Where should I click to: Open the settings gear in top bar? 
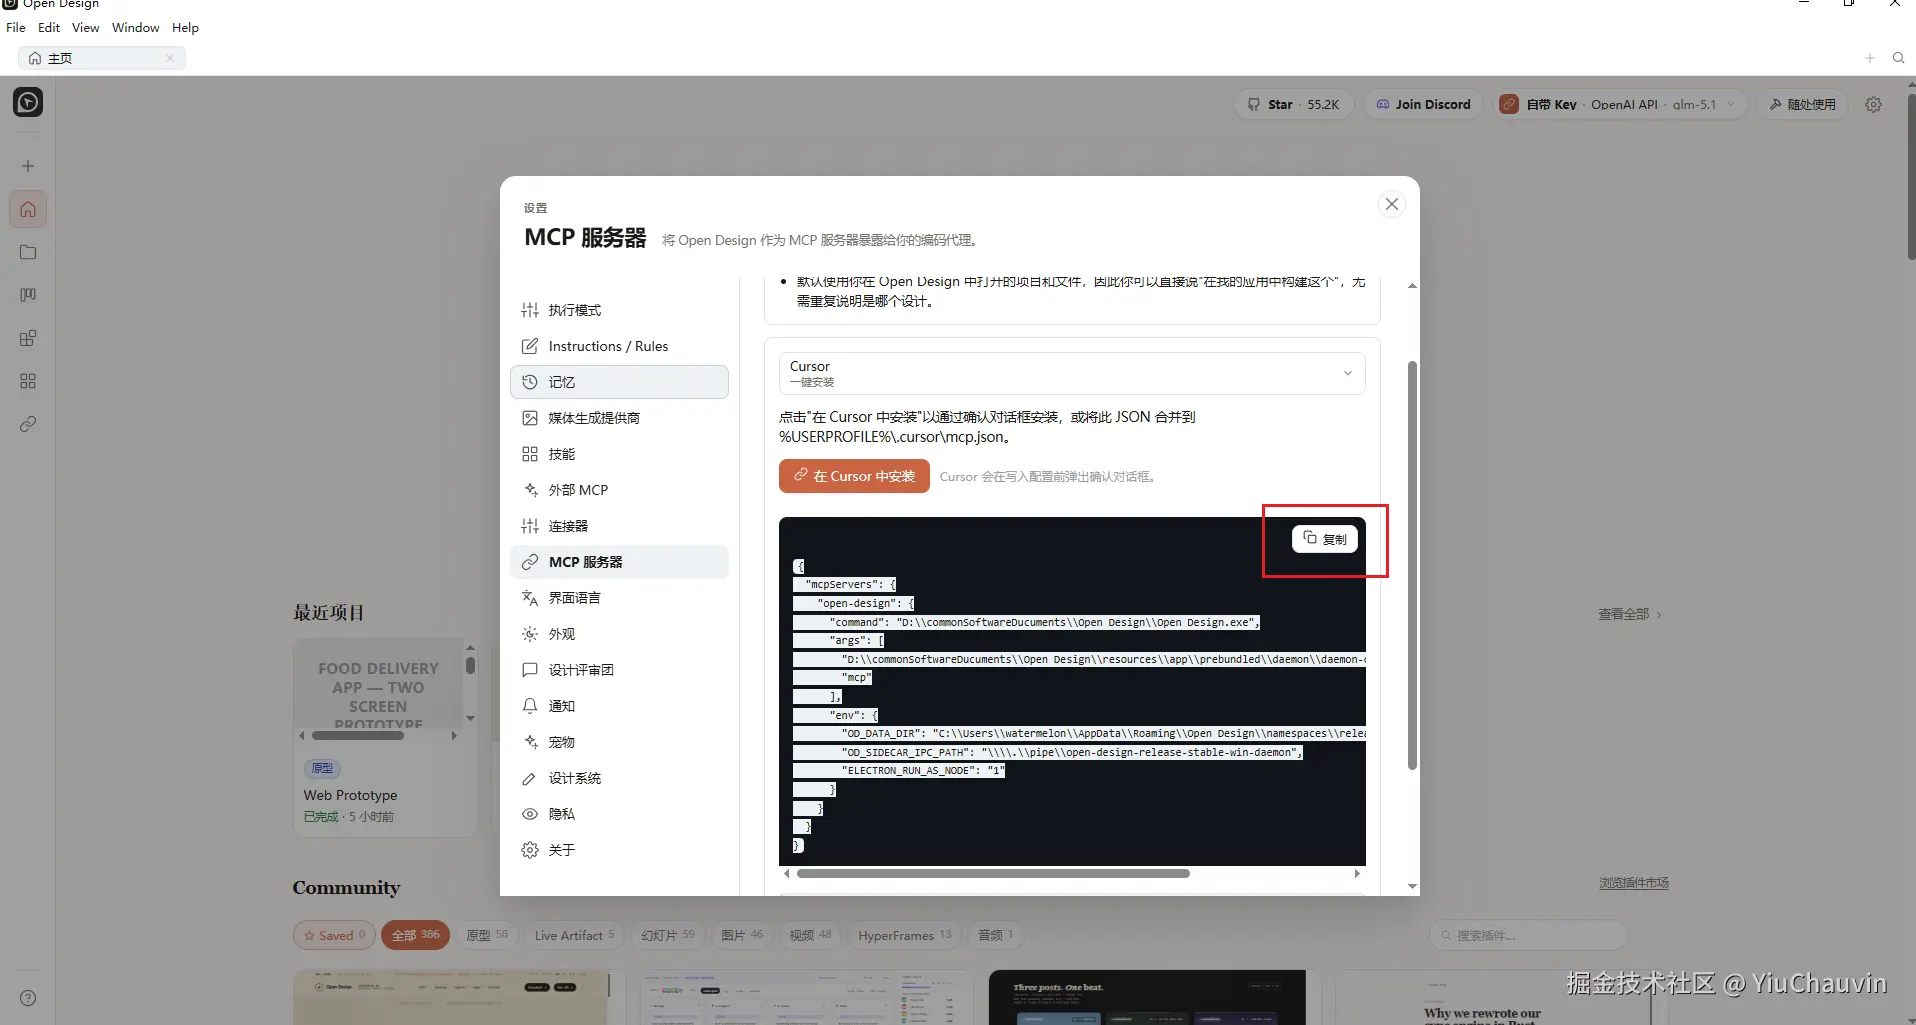[1874, 104]
